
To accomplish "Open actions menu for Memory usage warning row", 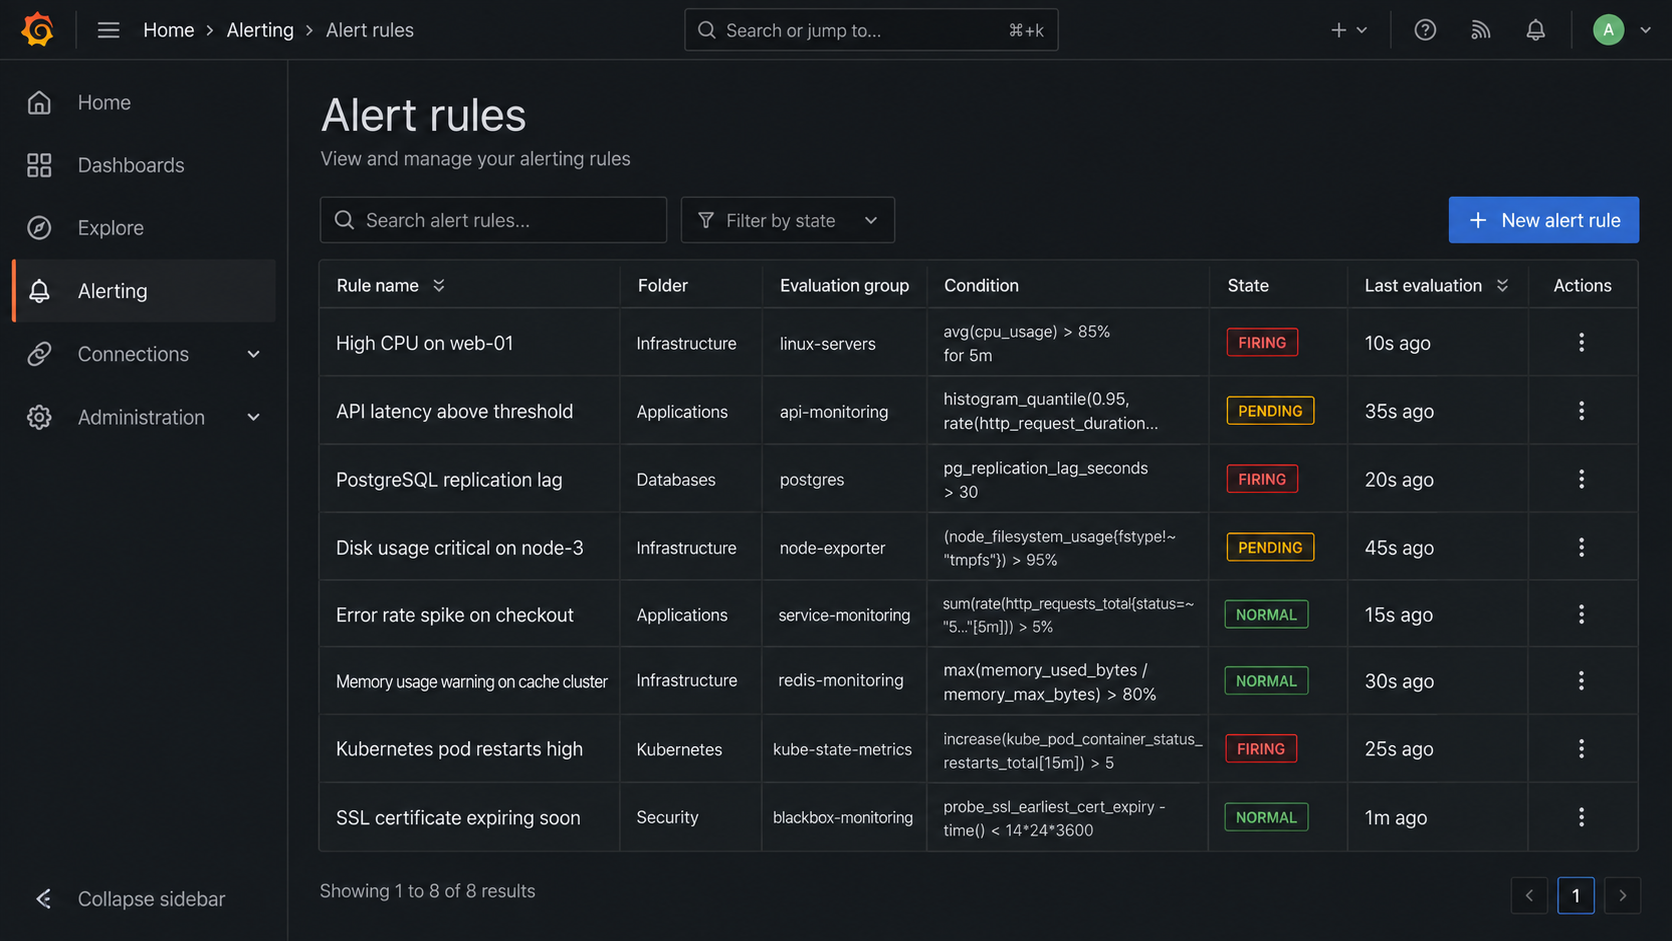I will click(x=1581, y=681).
